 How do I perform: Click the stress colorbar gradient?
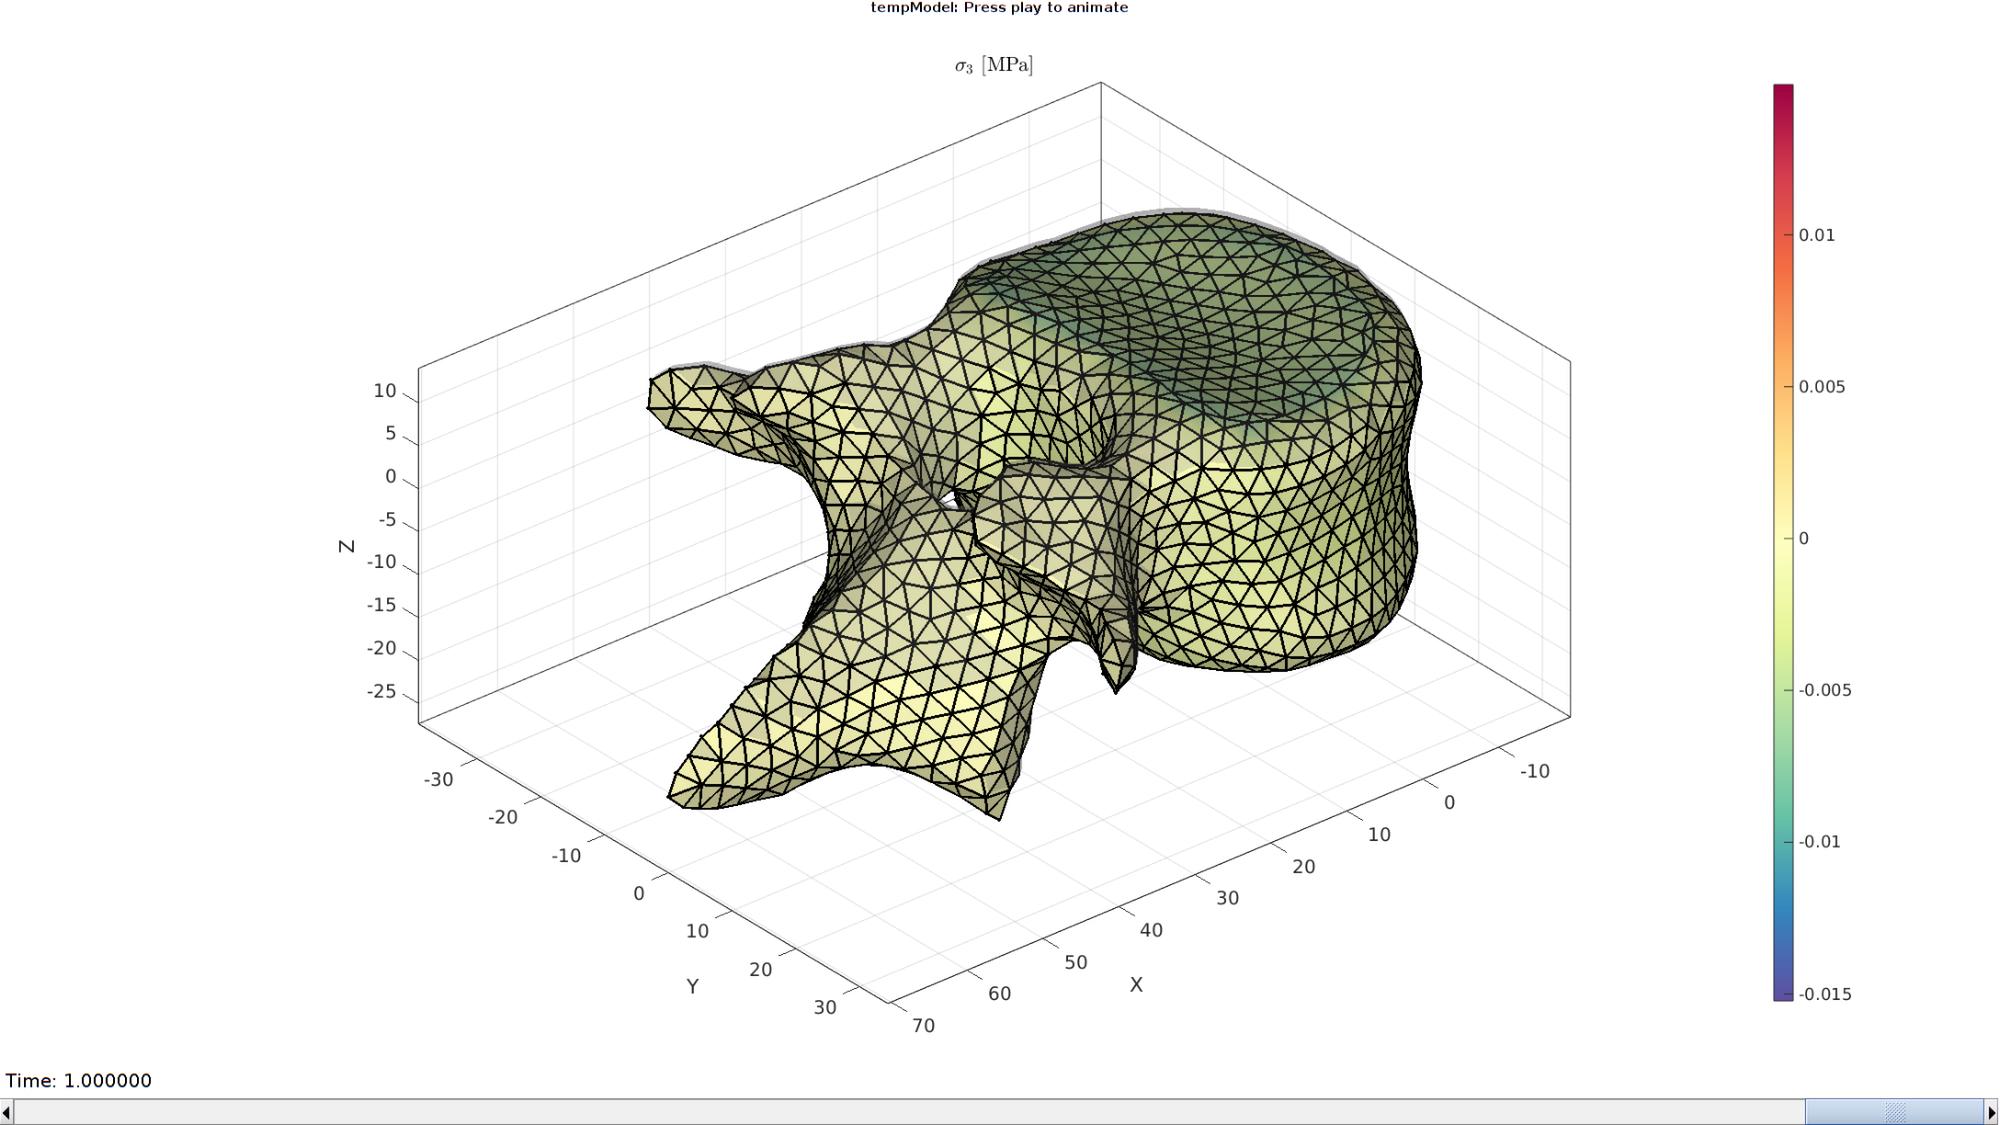tap(1783, 542)
